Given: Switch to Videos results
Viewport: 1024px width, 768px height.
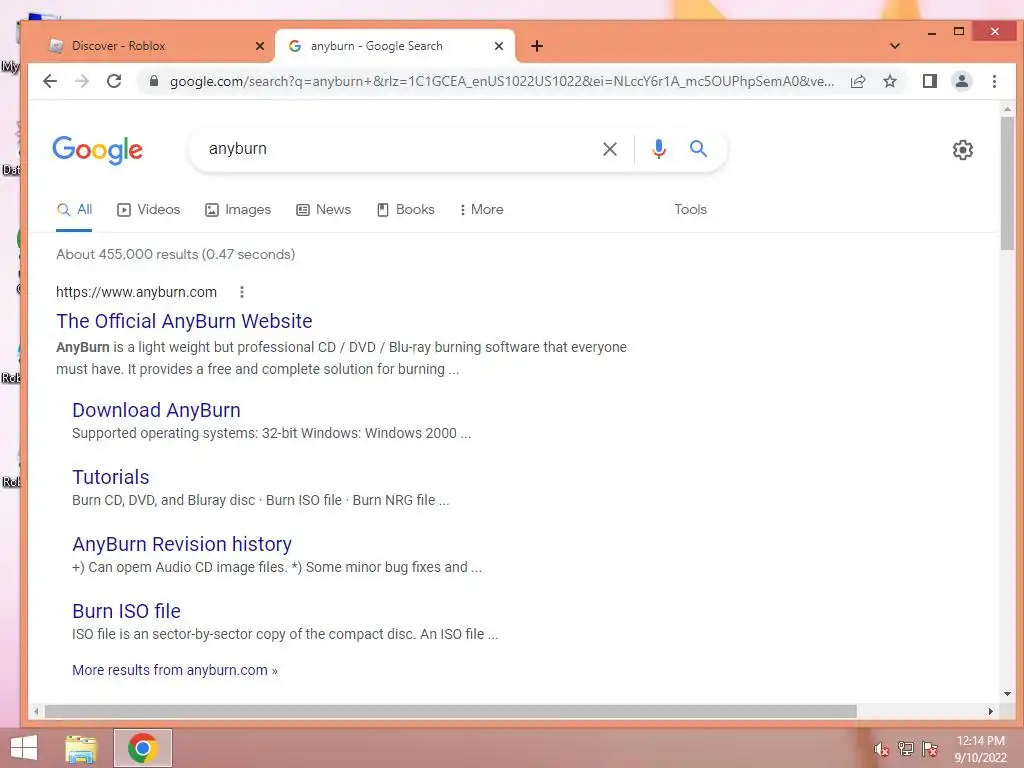Looking at the screenshot, I should point(148,210).
